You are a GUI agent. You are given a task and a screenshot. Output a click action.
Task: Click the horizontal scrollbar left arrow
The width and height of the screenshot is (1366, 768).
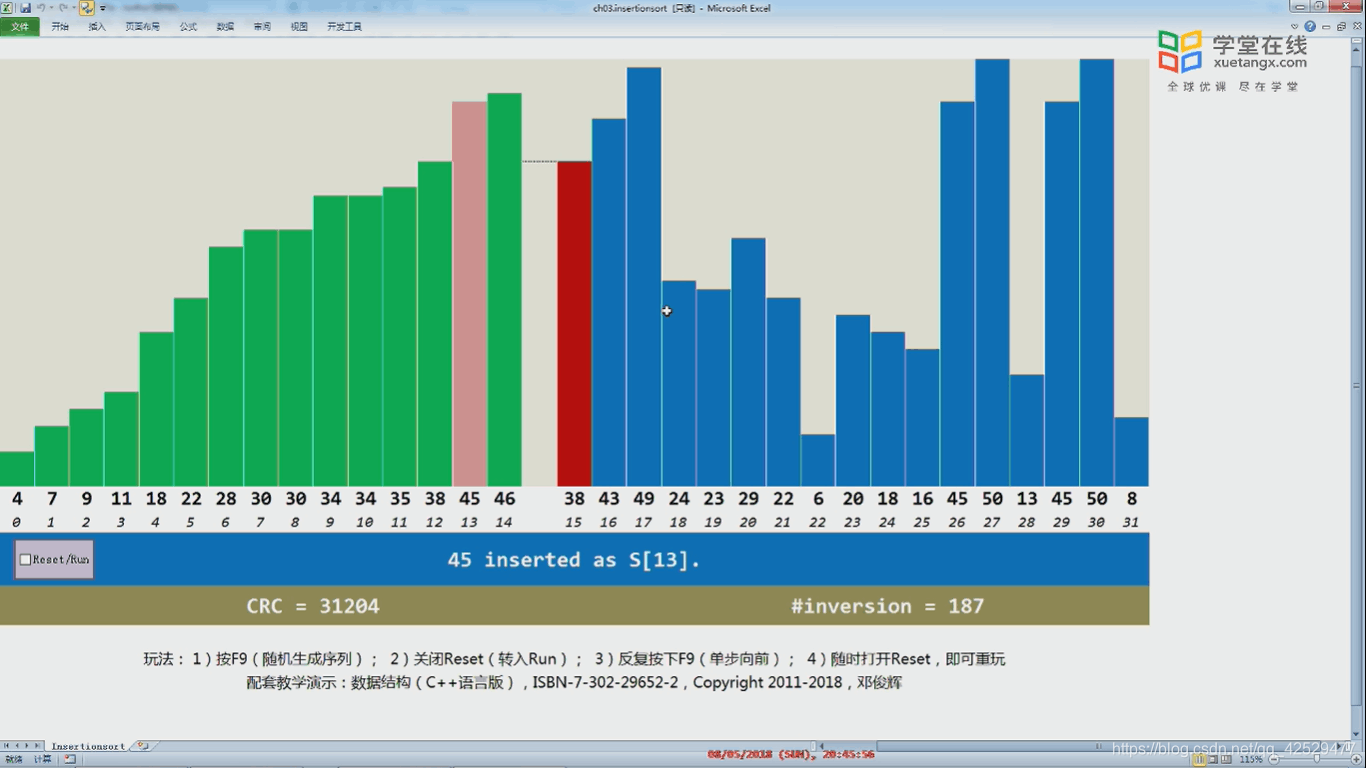pos(822,746)
